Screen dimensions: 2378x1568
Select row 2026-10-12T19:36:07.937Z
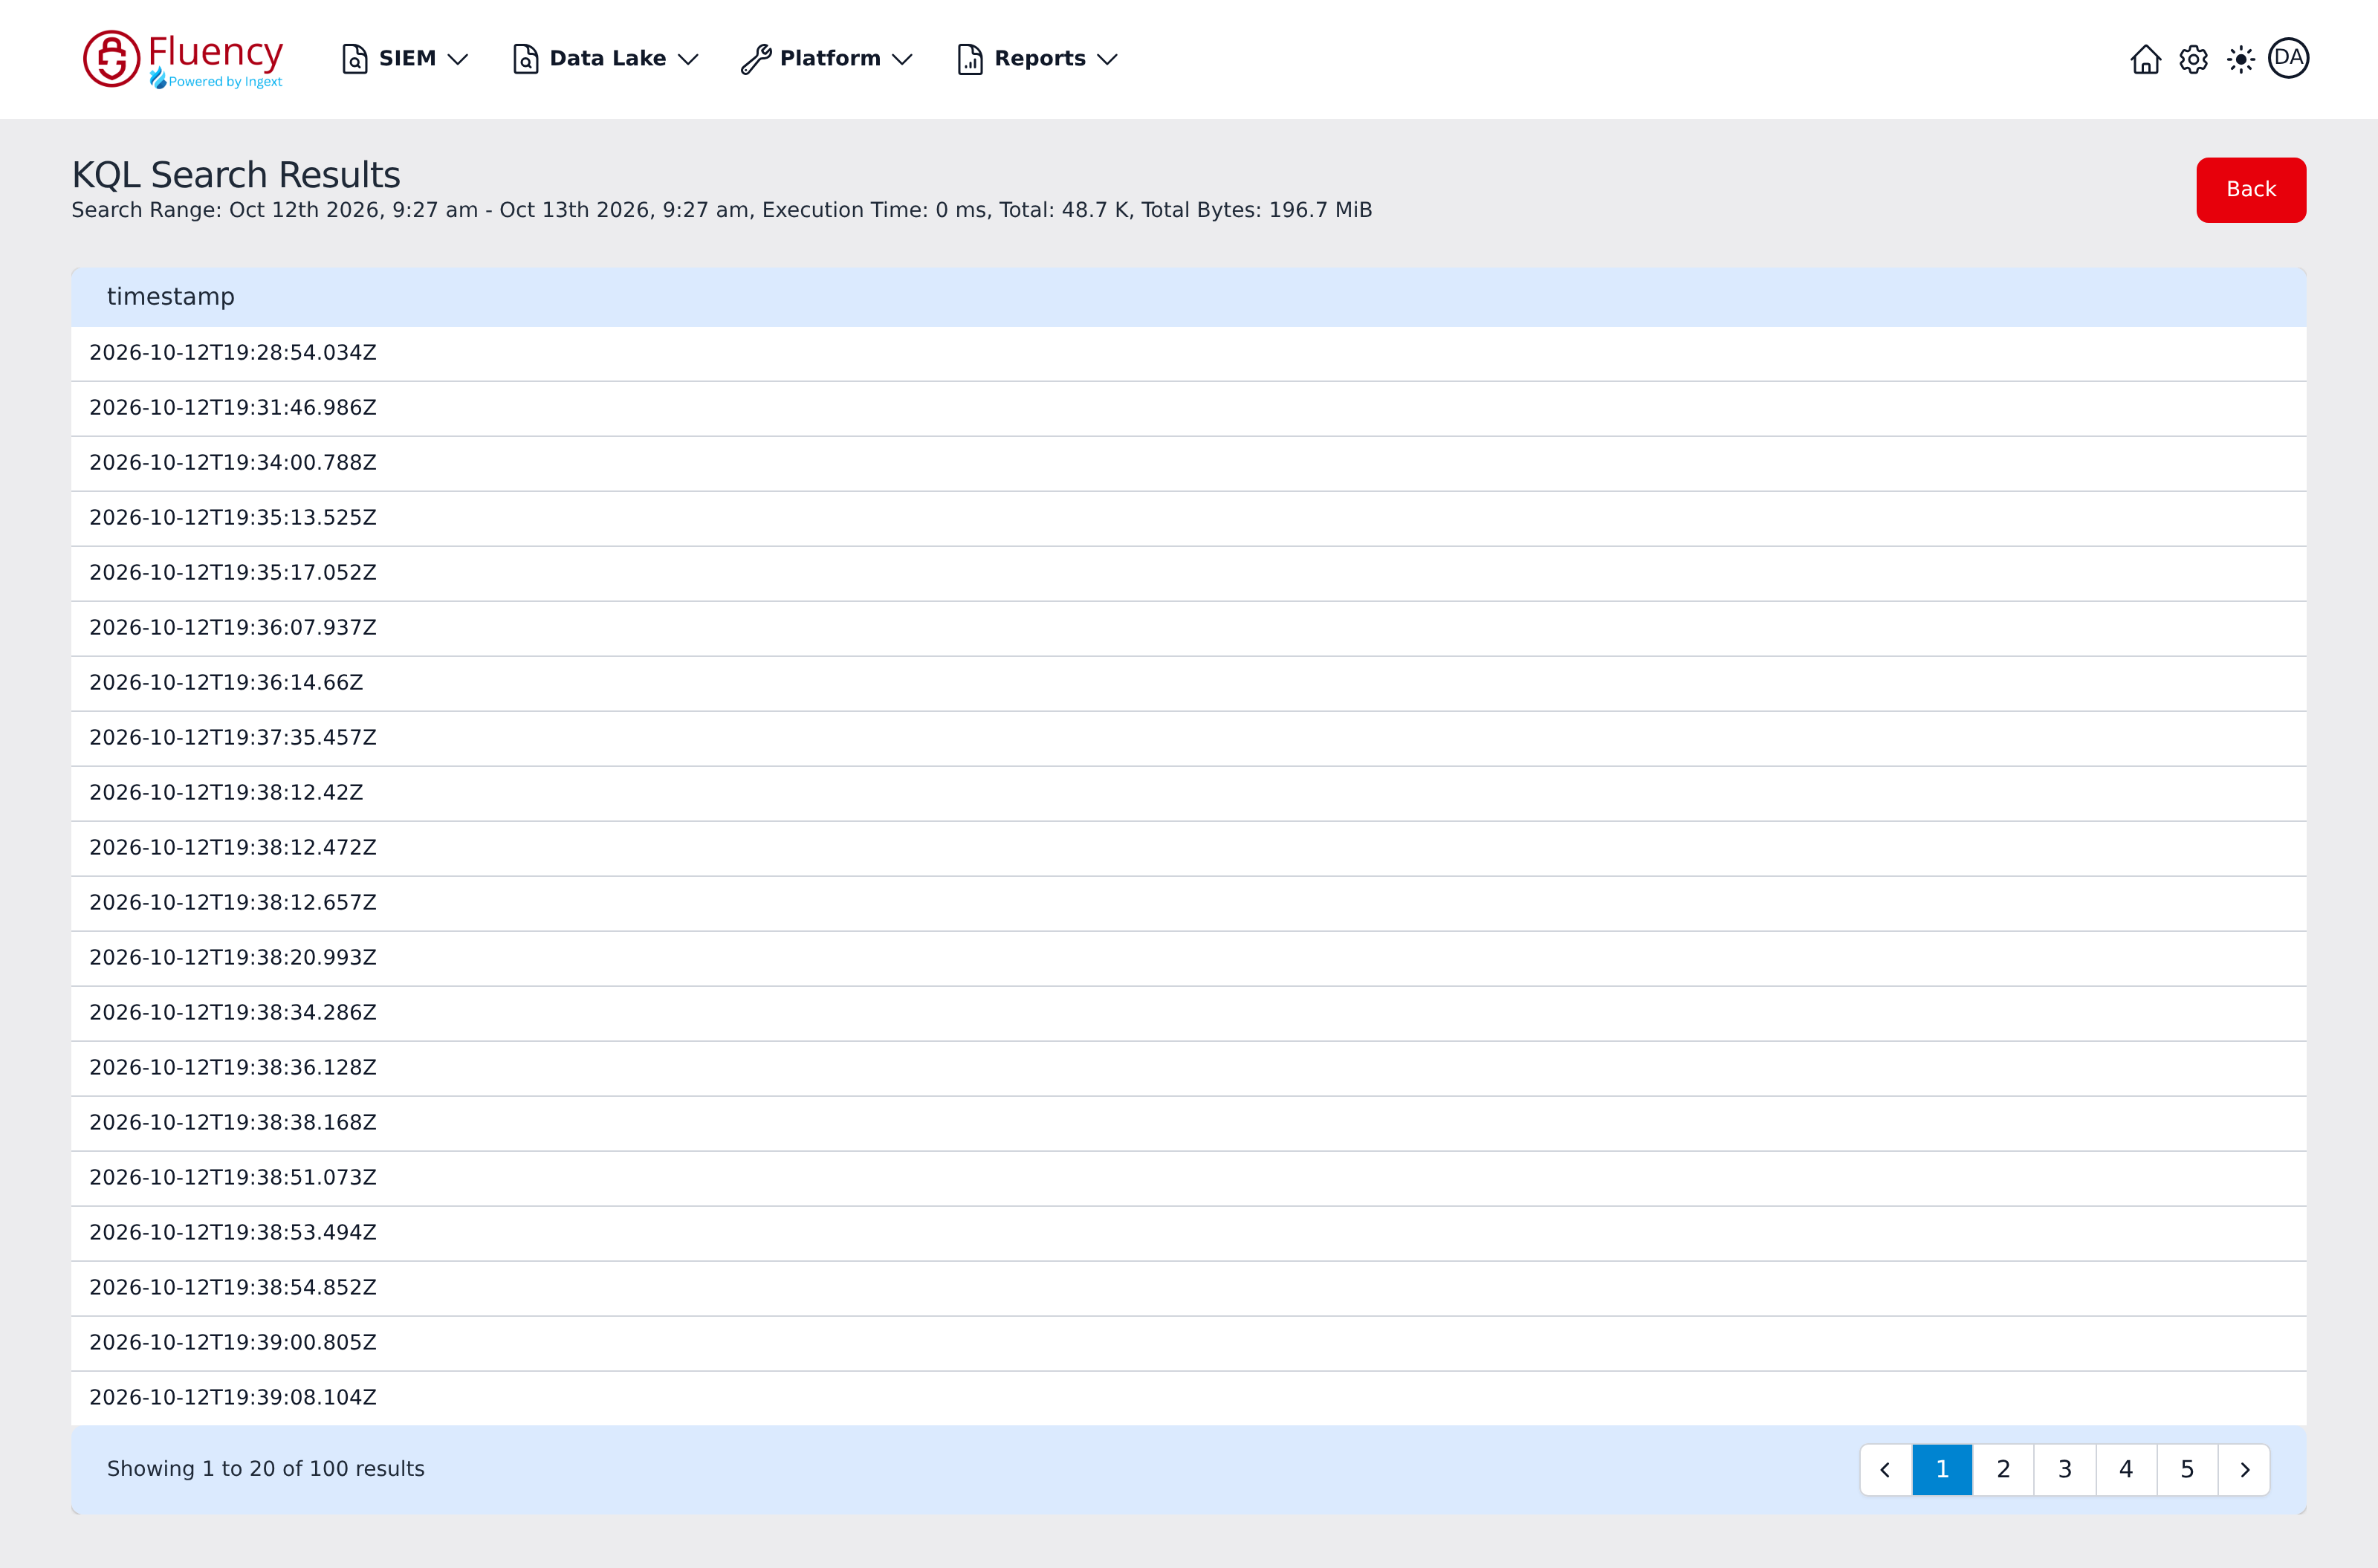pos(1188,628)
